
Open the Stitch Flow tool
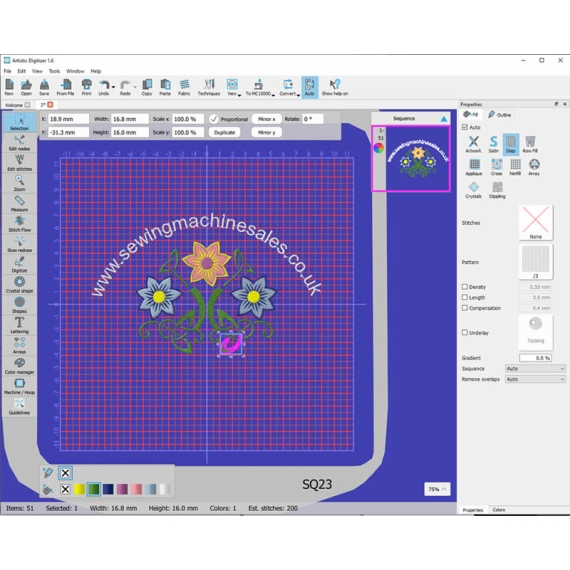[x=19, y=224]
